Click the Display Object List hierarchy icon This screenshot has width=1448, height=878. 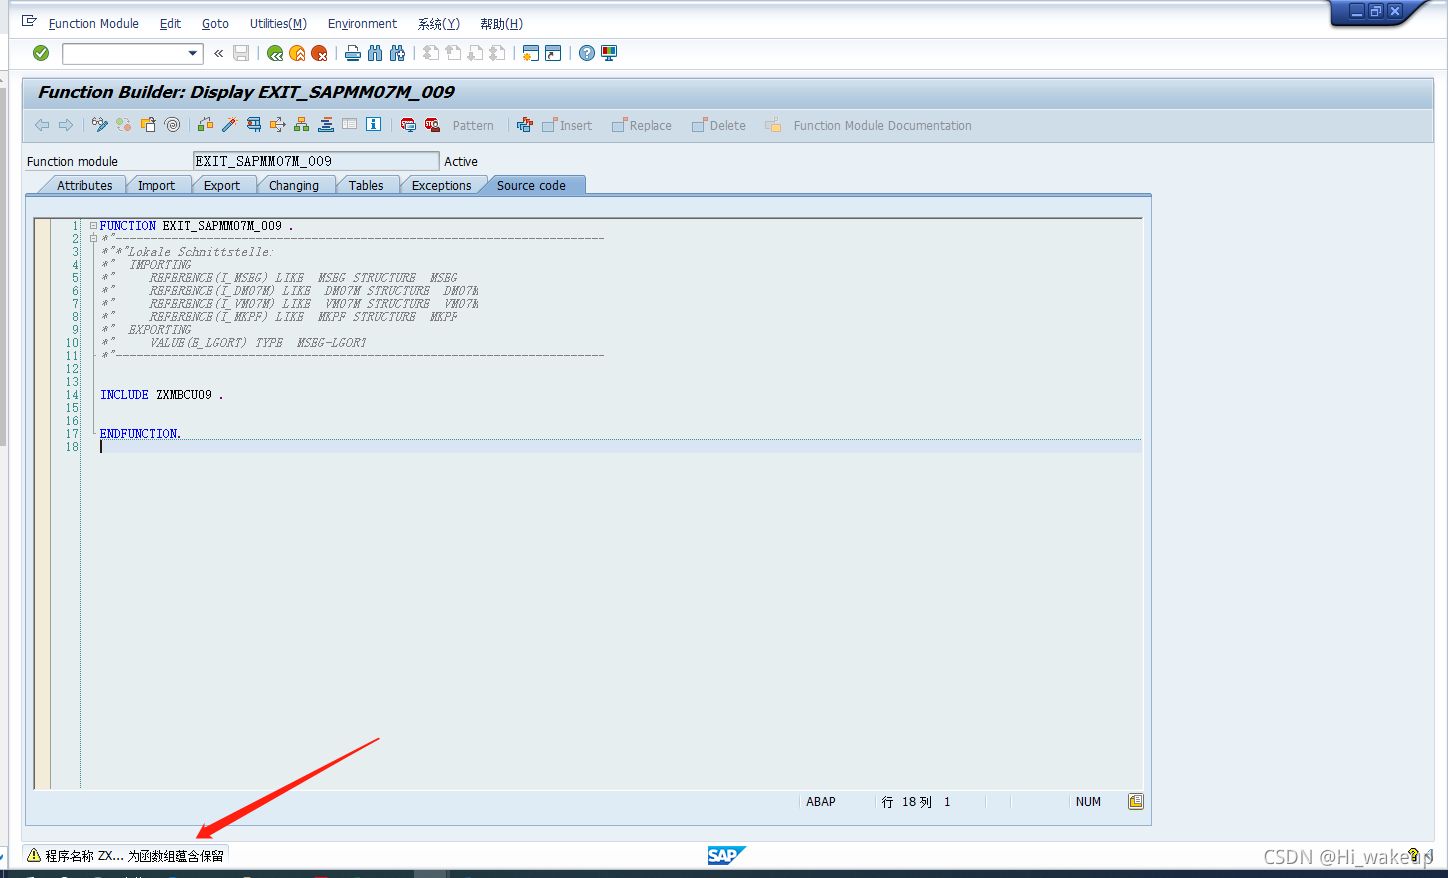point(301,125)
